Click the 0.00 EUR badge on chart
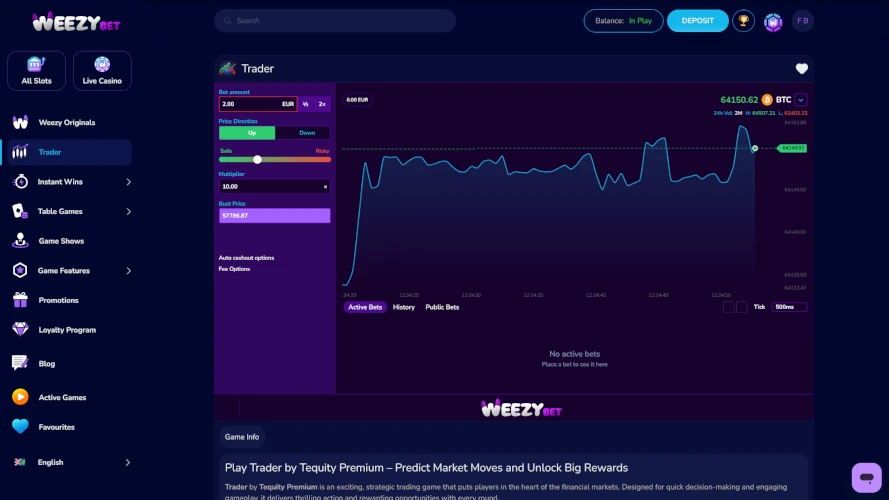This screenshot has width=889, height=500. coord(357,100)
